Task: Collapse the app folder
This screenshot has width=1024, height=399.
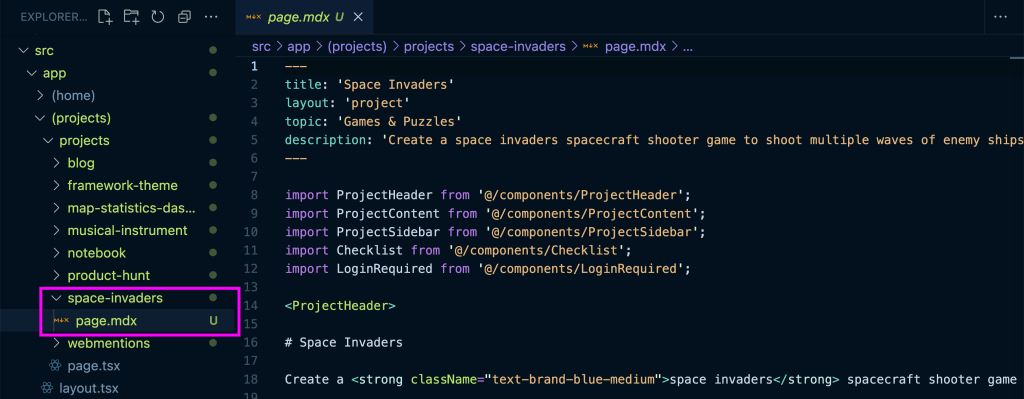Action: point(32,73)
